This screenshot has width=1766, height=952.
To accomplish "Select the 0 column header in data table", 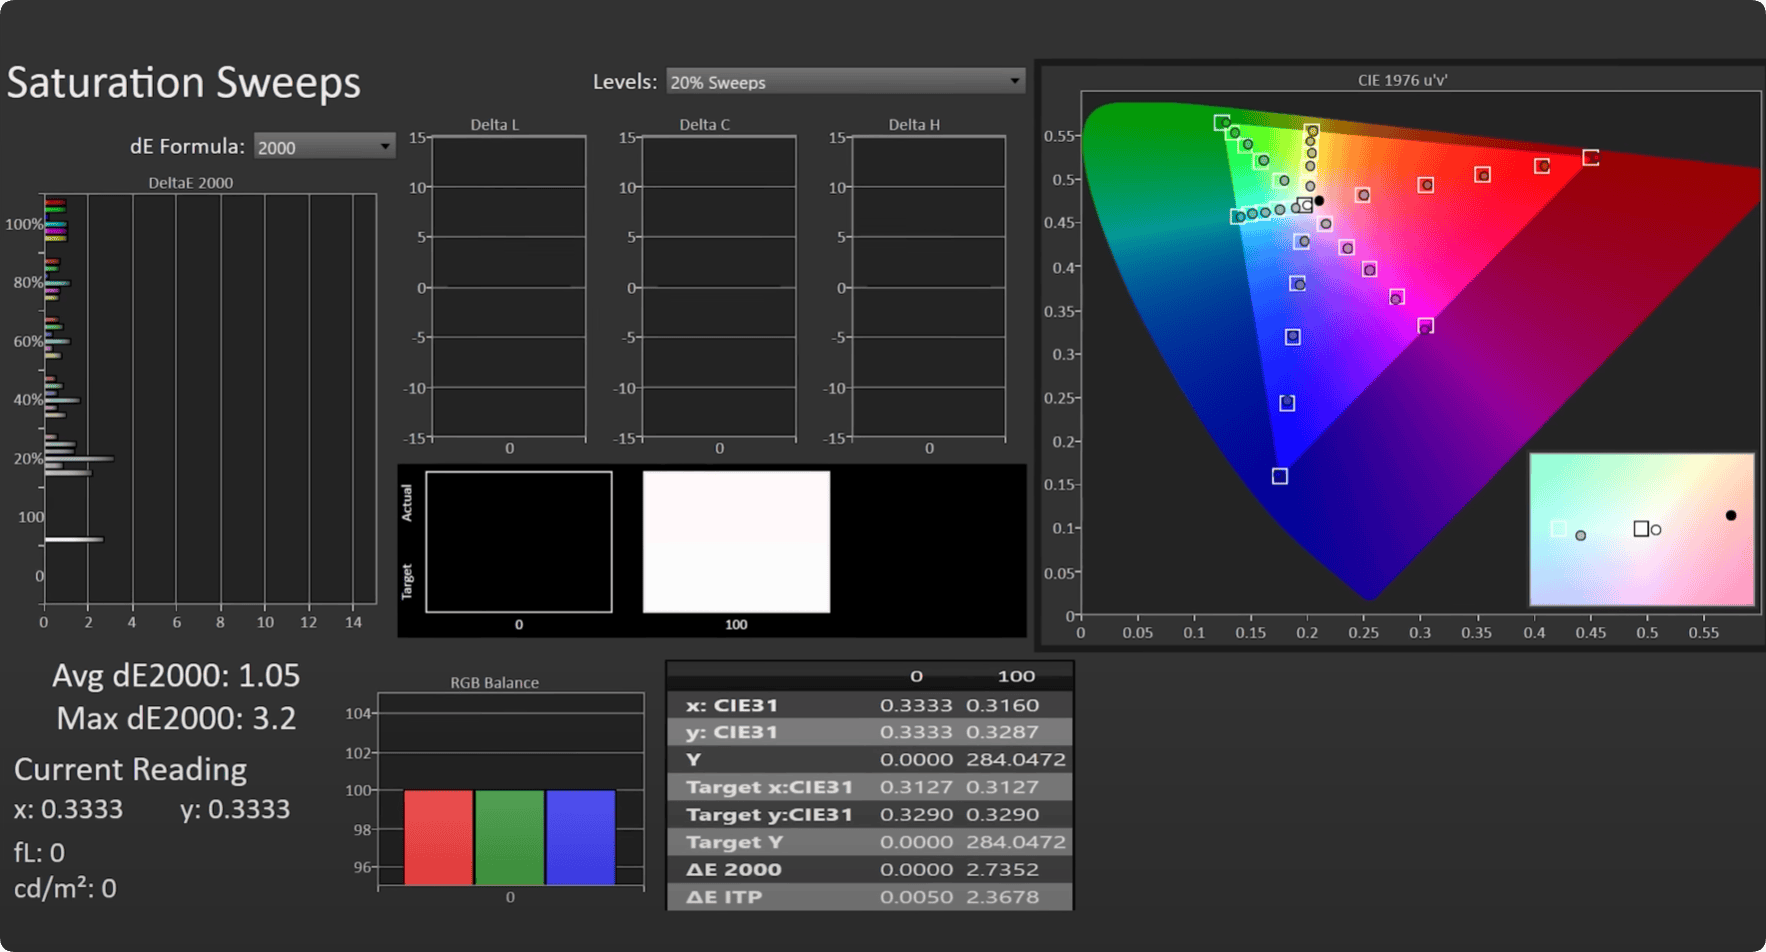I will pyautogui.click(x=916, y=676).
